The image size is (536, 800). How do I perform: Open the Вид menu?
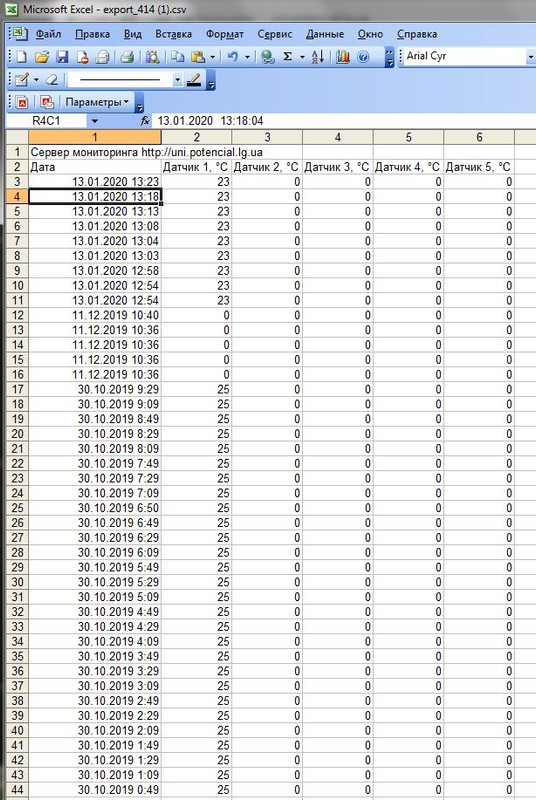133,34
